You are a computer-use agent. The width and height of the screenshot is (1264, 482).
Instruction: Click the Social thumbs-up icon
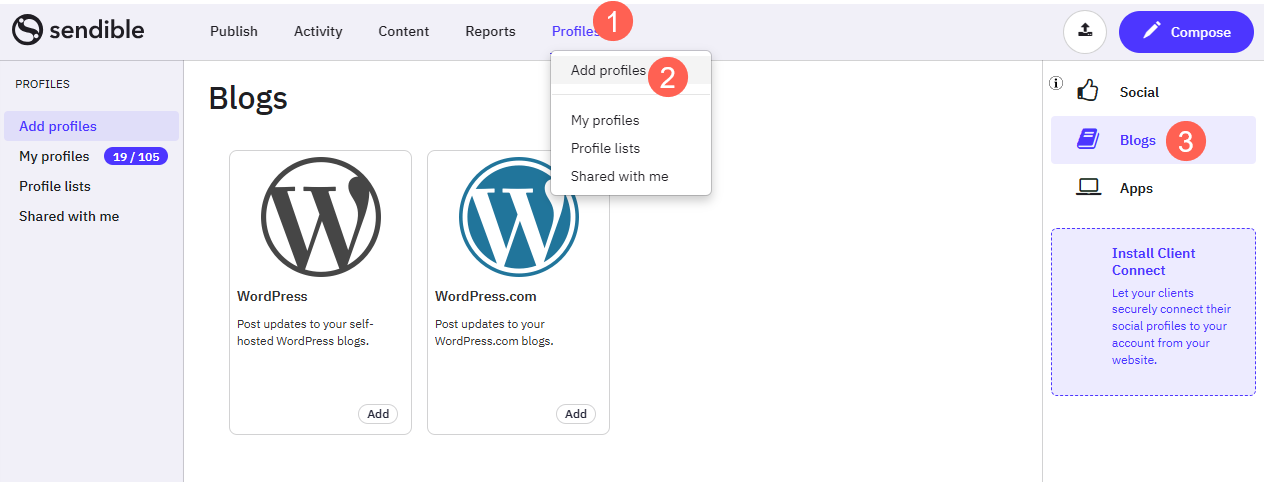(x=1088, y=91)
